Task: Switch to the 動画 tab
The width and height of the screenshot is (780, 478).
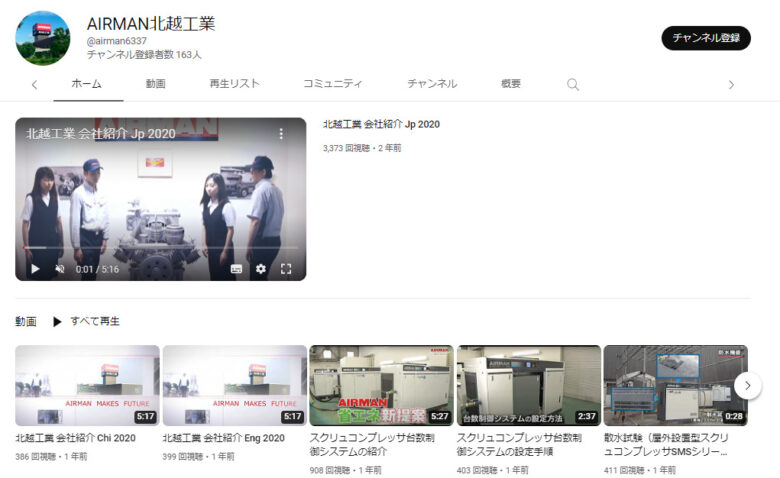Action: click(155, 84)
